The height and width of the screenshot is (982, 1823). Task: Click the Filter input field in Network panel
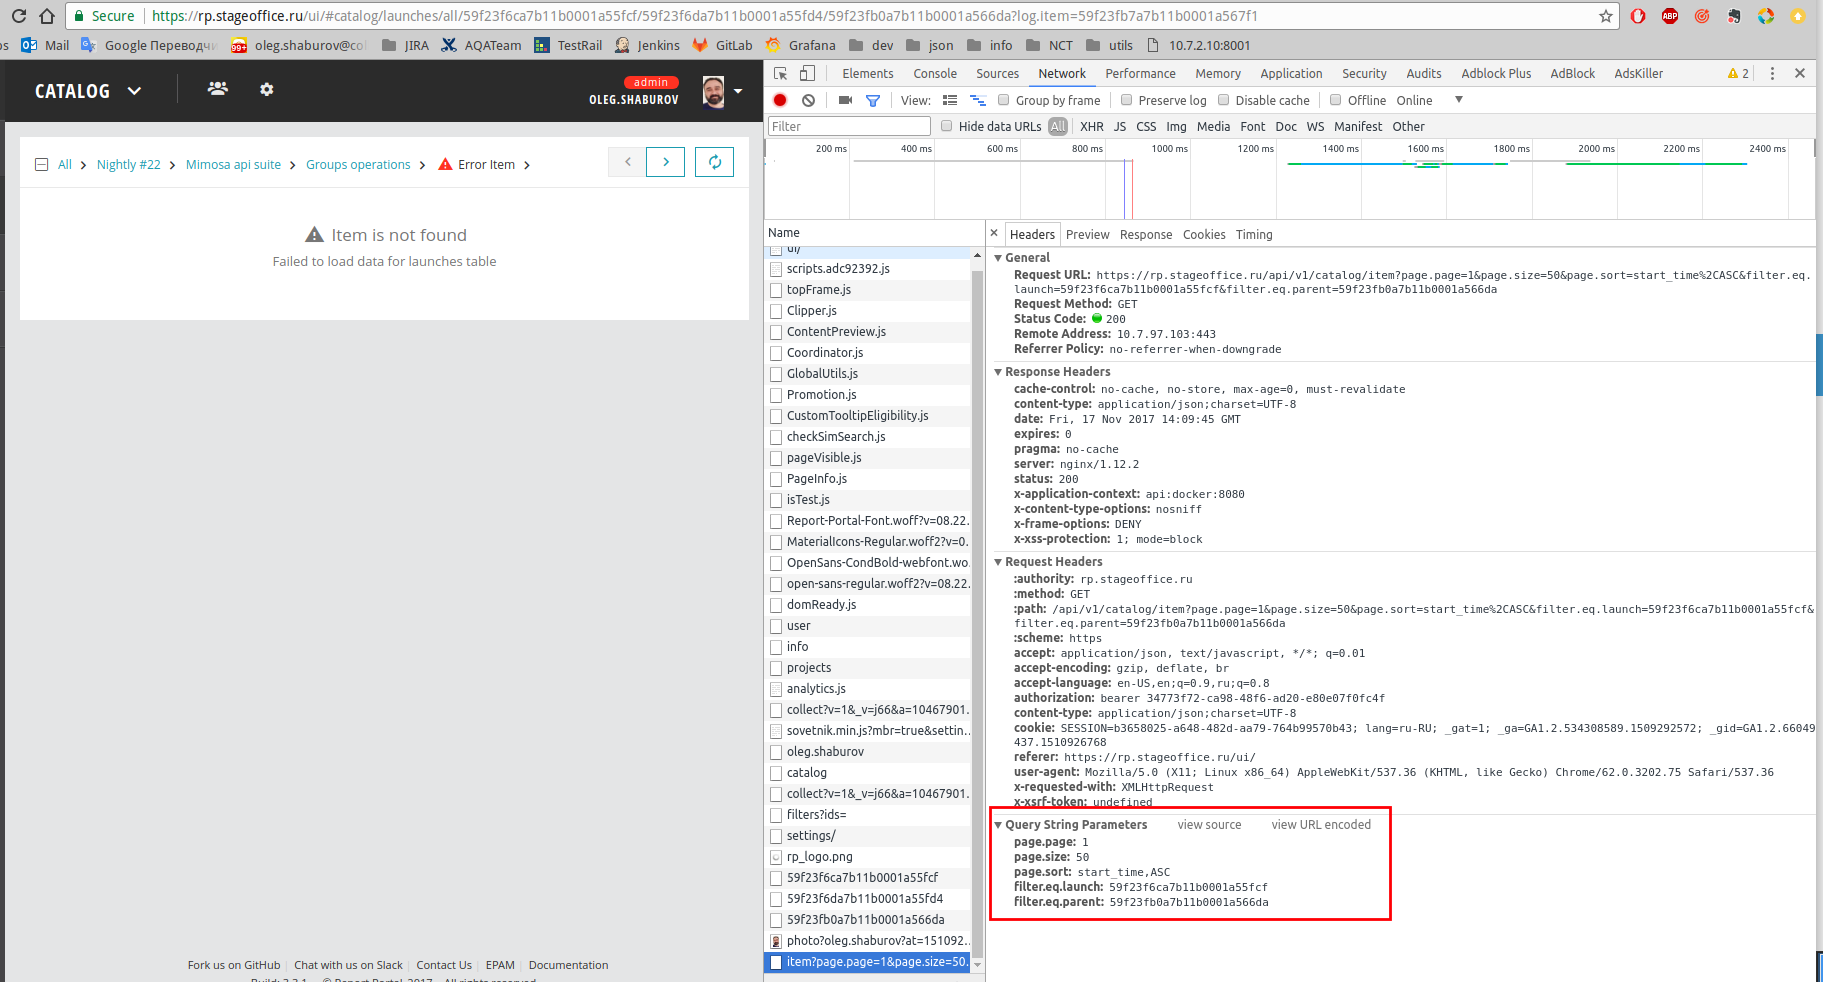click(x=848, y=125)
